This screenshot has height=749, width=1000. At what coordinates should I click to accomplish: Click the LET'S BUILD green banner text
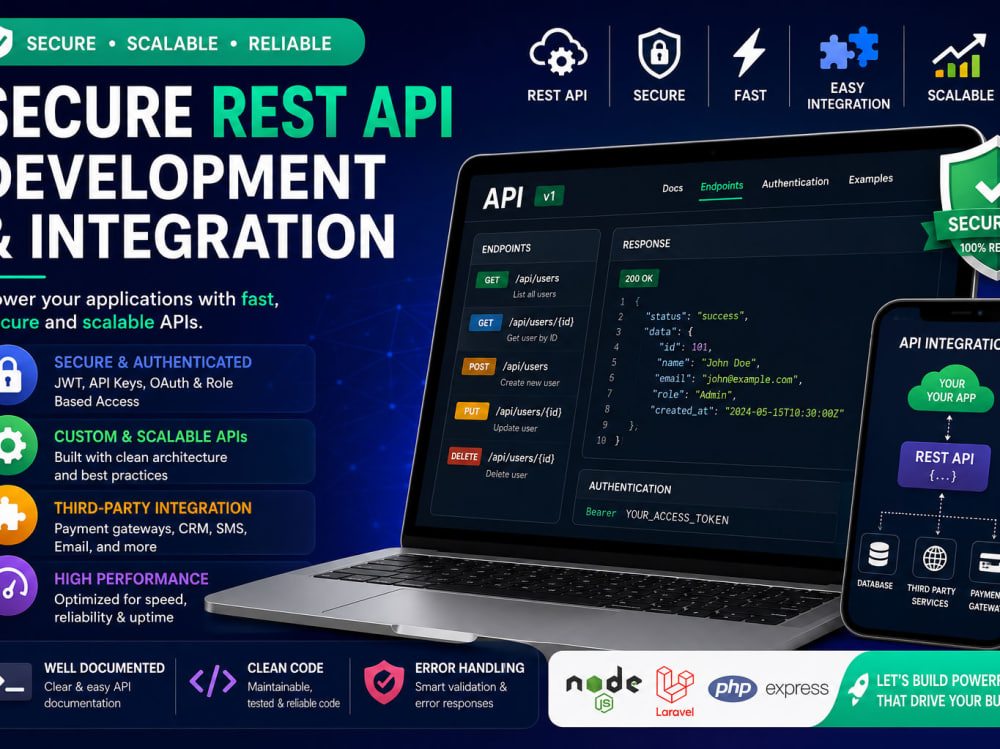(x=938, y=690)
